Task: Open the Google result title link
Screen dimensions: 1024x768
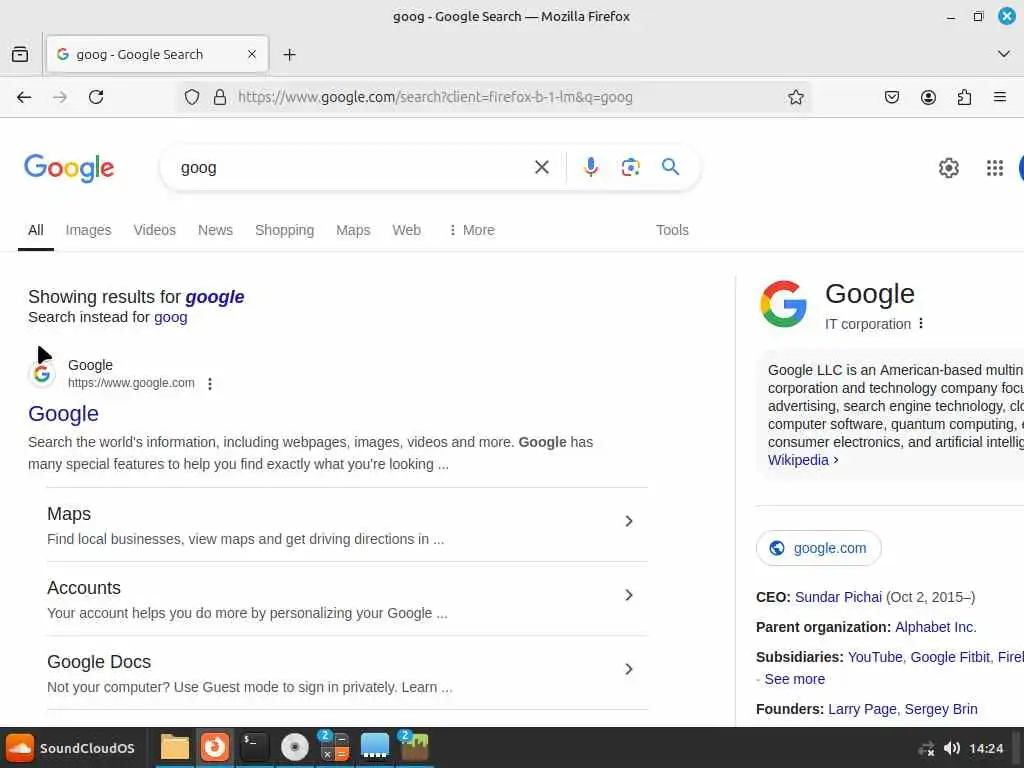Action: (x=63, y=414)
